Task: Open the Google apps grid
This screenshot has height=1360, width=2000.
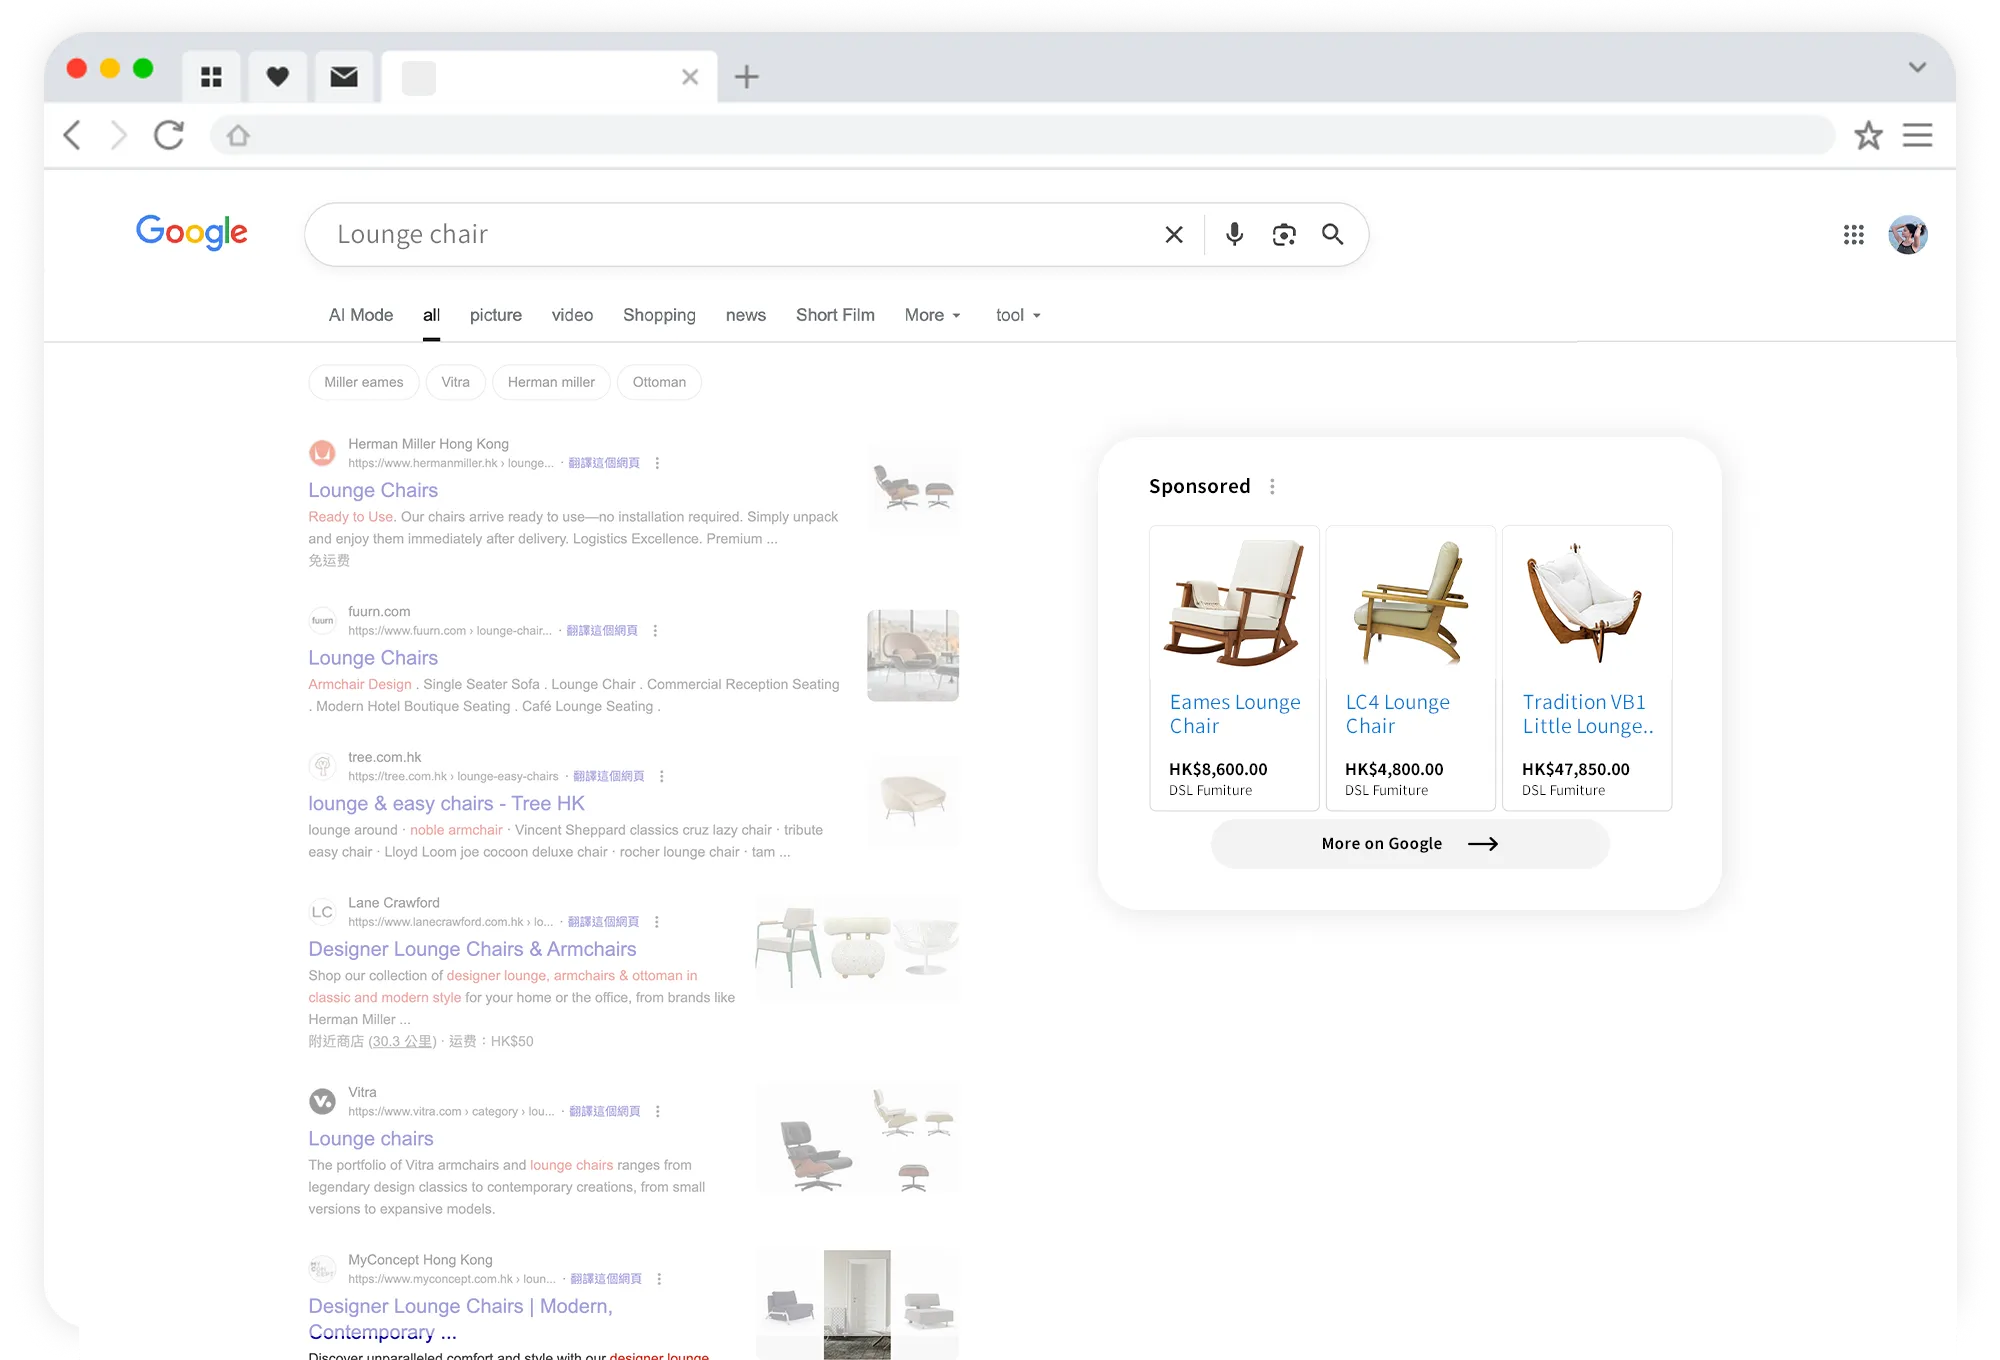Action: point(1853,234)
